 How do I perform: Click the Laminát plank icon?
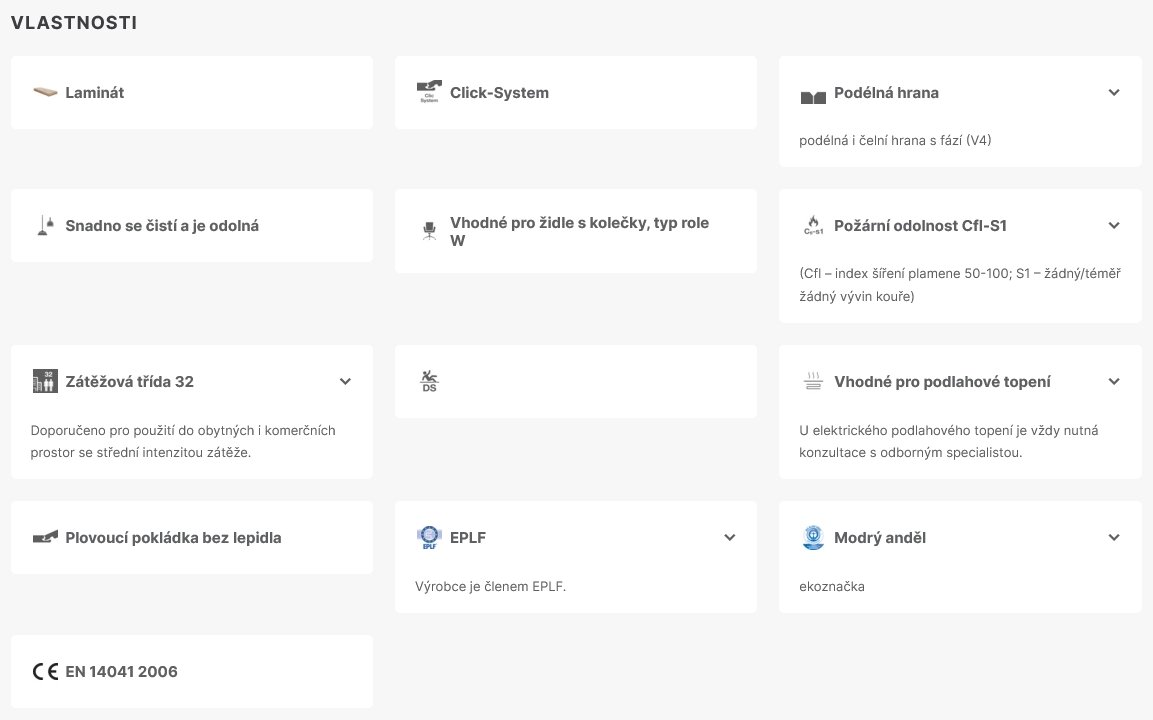[45, 93]
